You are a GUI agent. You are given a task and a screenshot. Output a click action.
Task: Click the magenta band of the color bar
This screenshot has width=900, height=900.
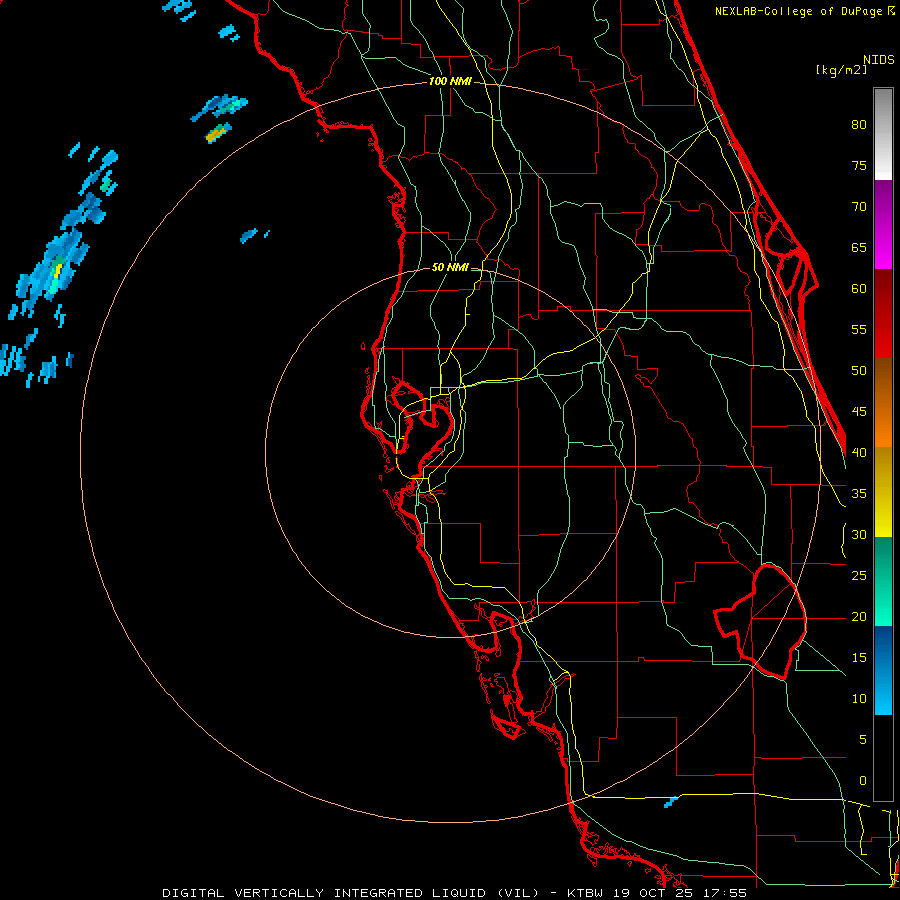(x=883, y=224)
